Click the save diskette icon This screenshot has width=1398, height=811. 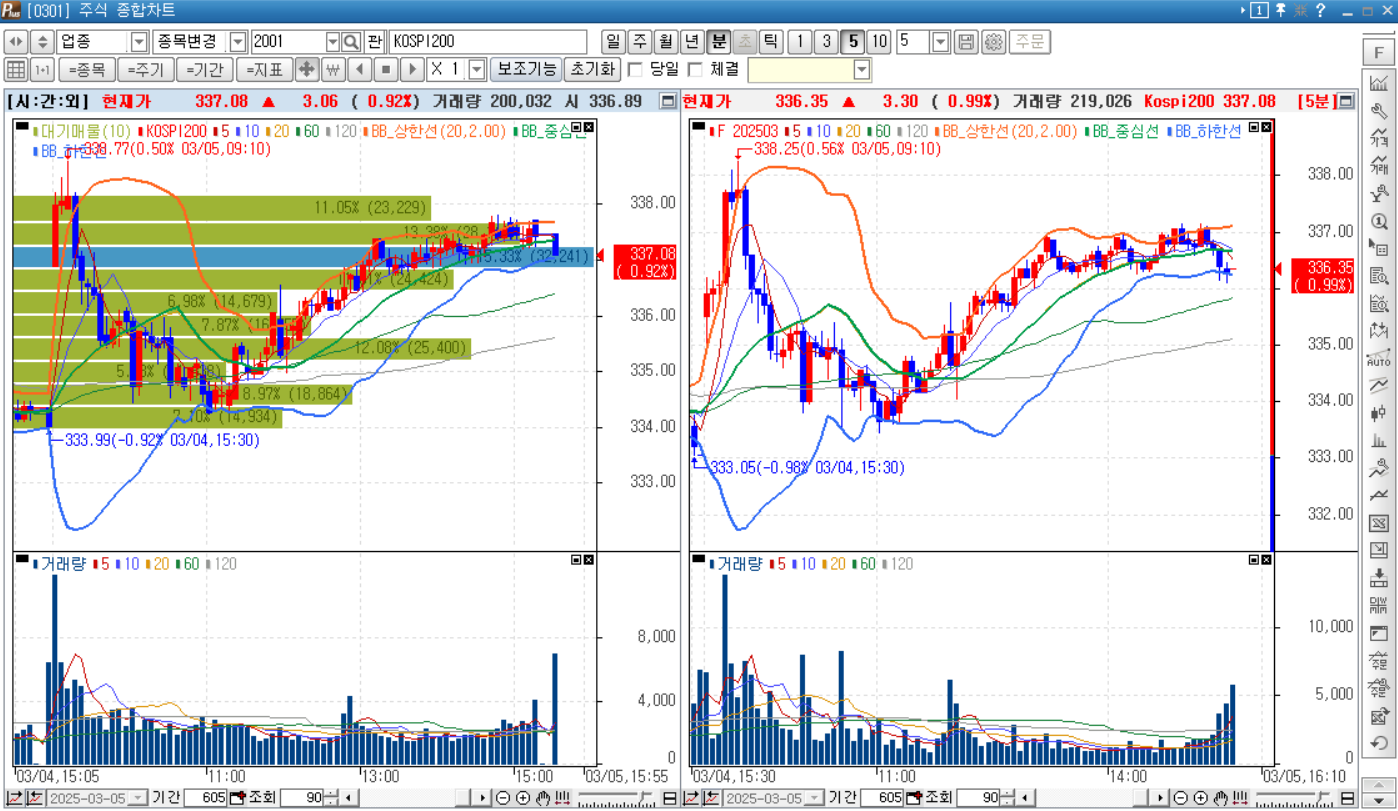(x=966, y=42)
